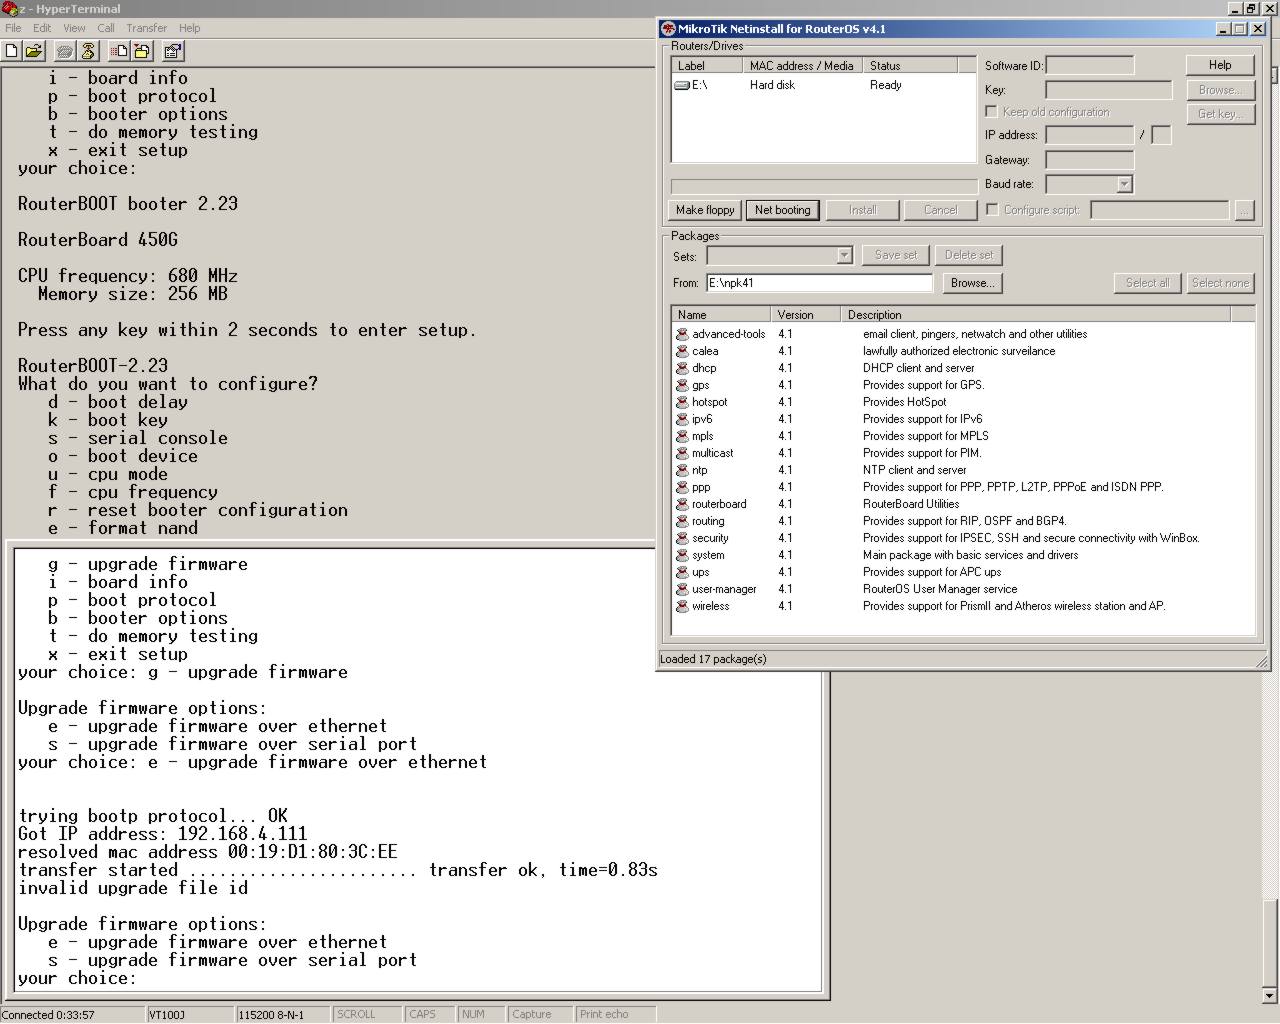
Task: Select the routerboard package icon
Action: tap(682, 504)
